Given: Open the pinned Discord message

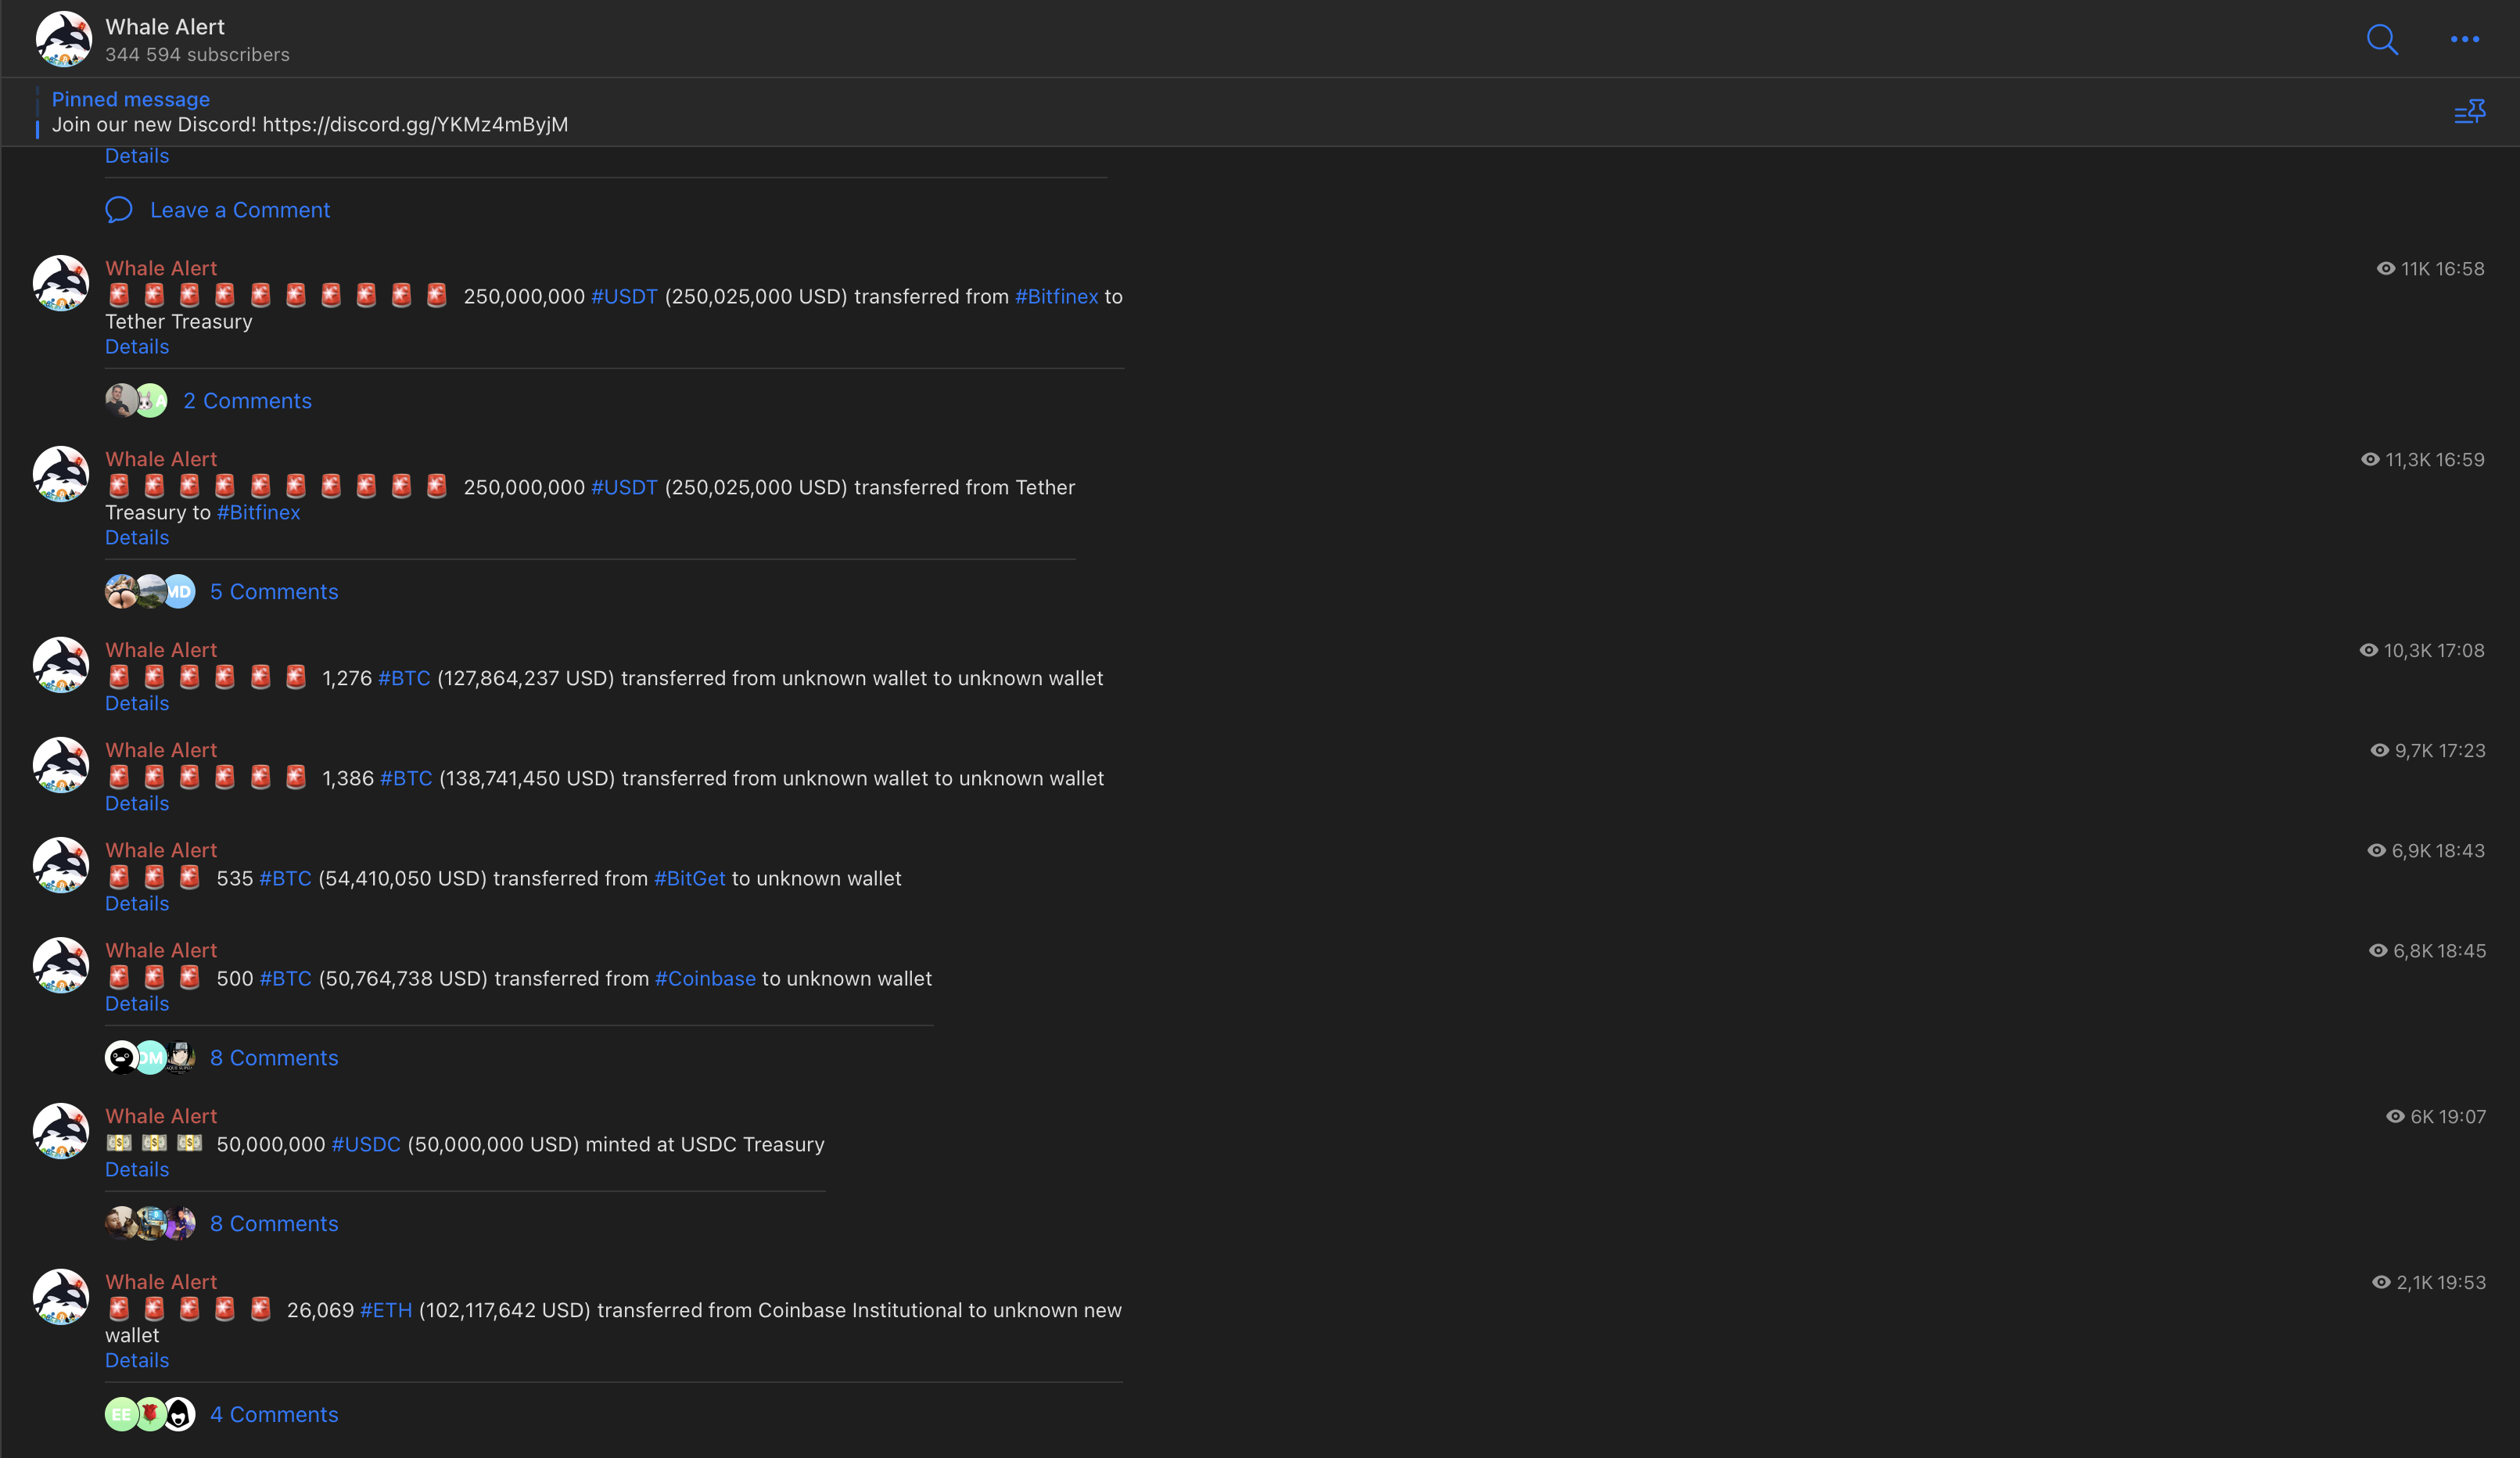Looking at the screenshot, I should coord(310,112).
